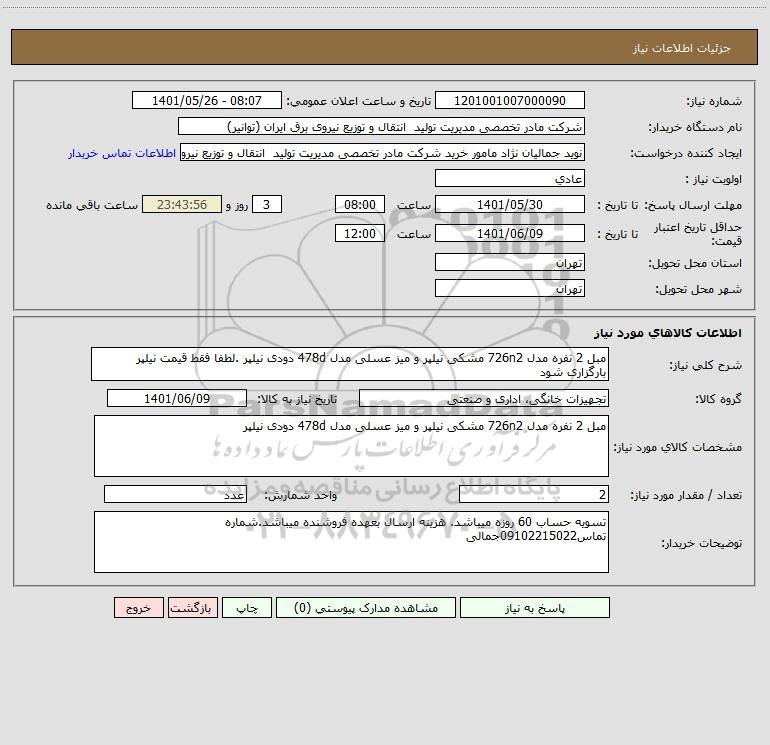Click the deadline time 08:00 field

click(x=359, y=204)
